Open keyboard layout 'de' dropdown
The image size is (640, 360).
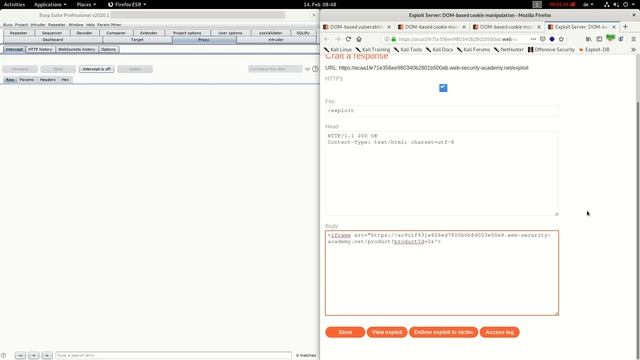pyautogui.click(x=588, y=4)
